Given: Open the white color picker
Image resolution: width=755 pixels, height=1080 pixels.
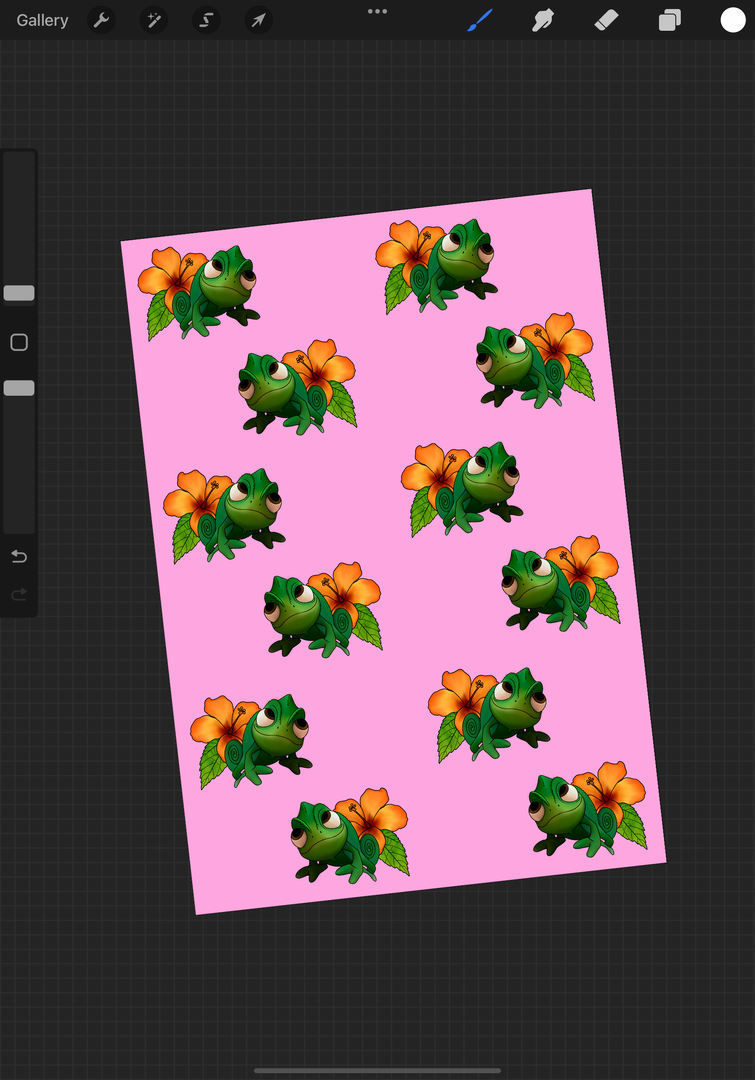Looking at the screenshot, I should 733,21.
